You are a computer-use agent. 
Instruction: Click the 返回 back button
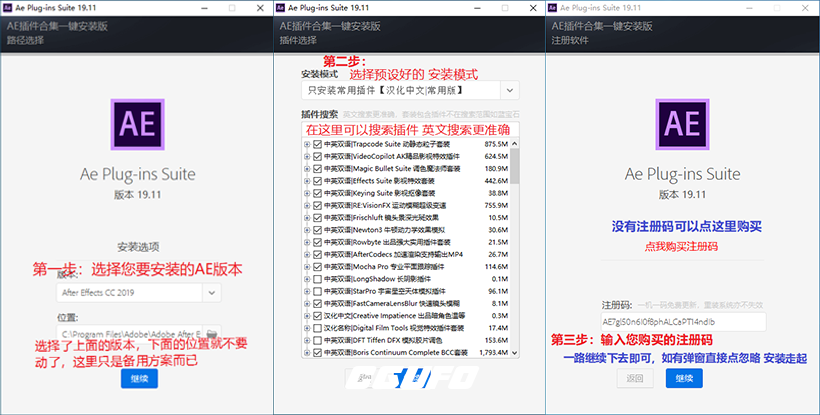pos(635,378)
